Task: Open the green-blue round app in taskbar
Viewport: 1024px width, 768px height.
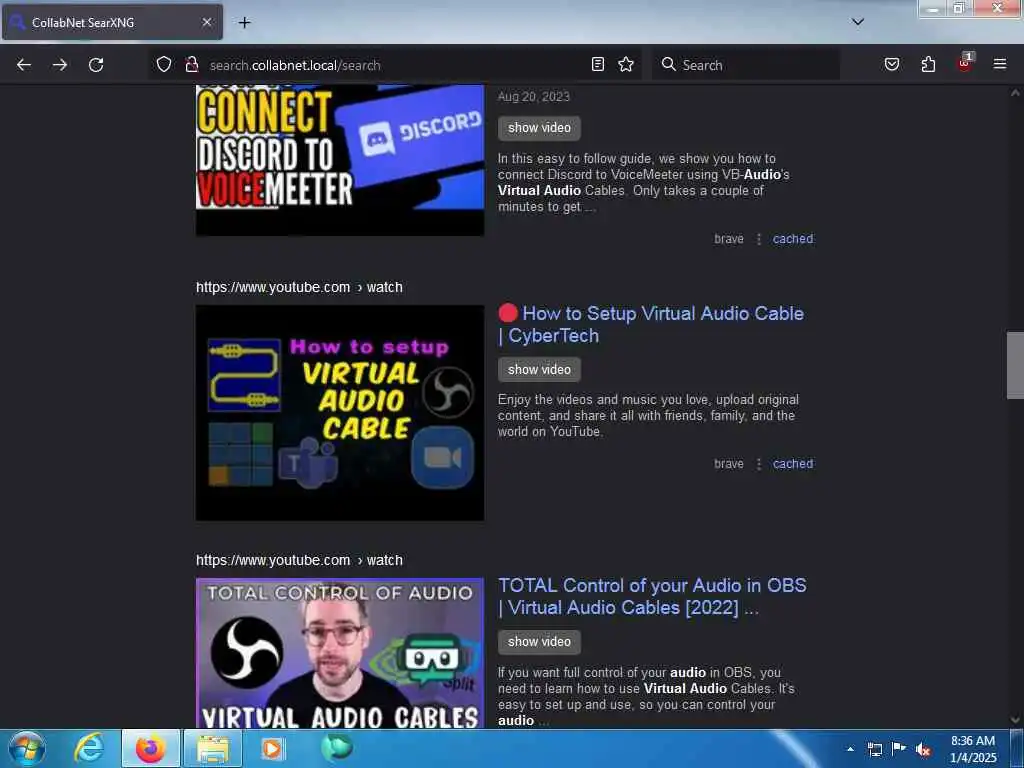Action: [336, 747]
